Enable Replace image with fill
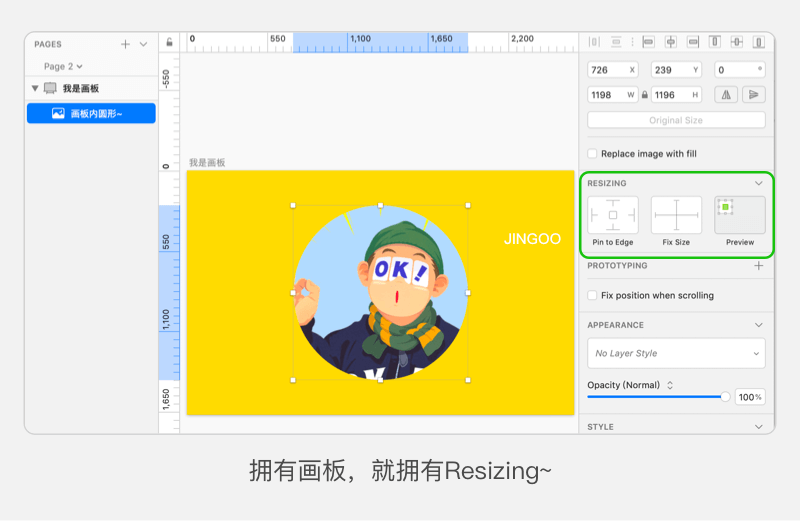The width and height of the screenshot is (800, 521). pos(592,154)
